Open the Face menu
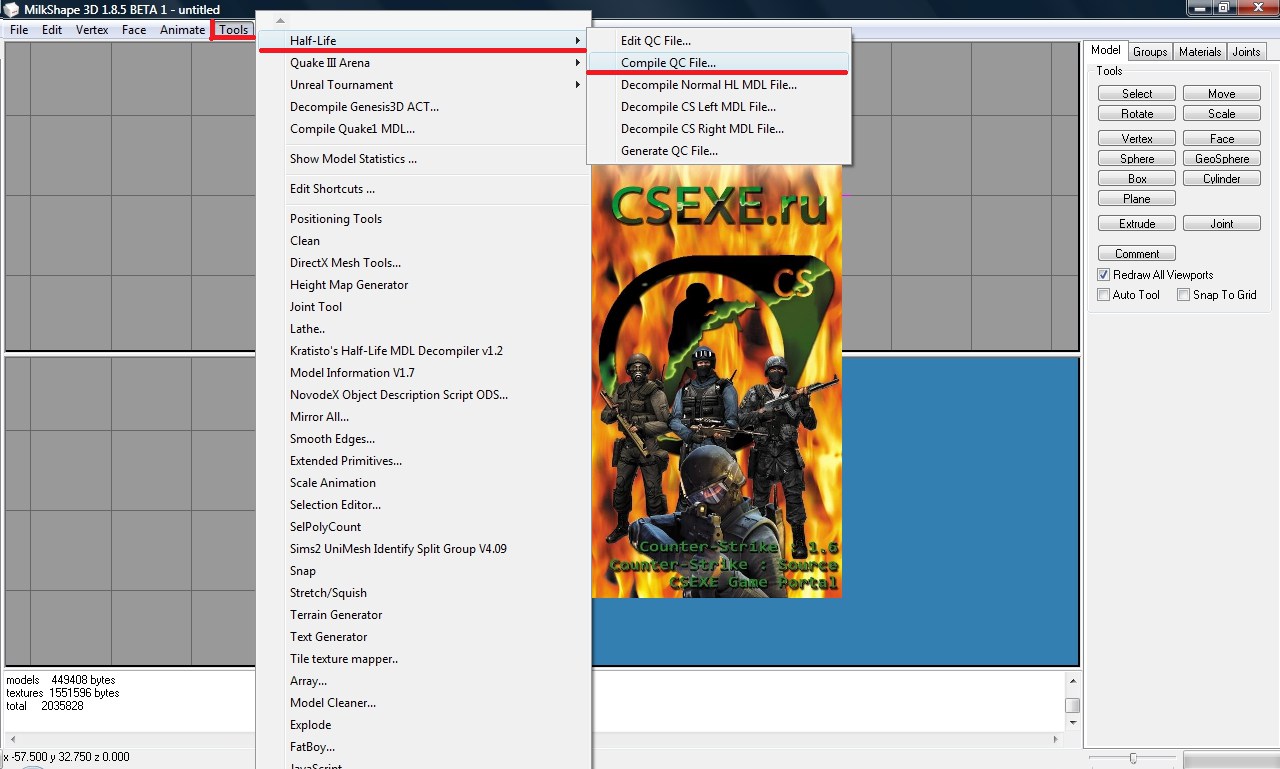 pyautogui.click(x=134, y=30)
